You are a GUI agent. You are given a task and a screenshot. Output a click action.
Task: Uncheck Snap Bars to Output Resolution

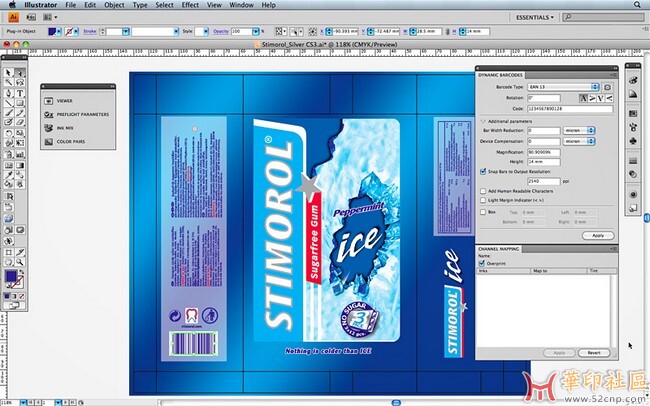click(483, 171)
